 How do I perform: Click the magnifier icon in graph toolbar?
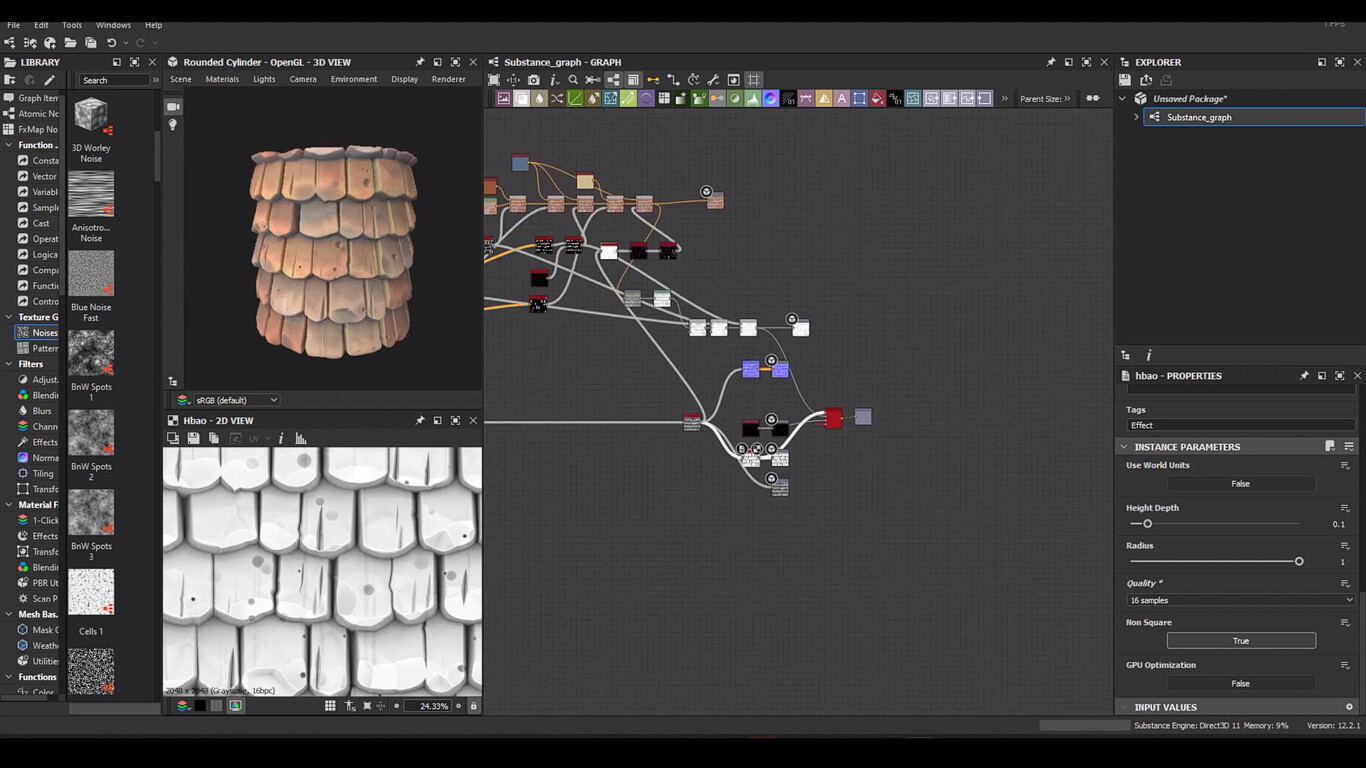(573, 80)
